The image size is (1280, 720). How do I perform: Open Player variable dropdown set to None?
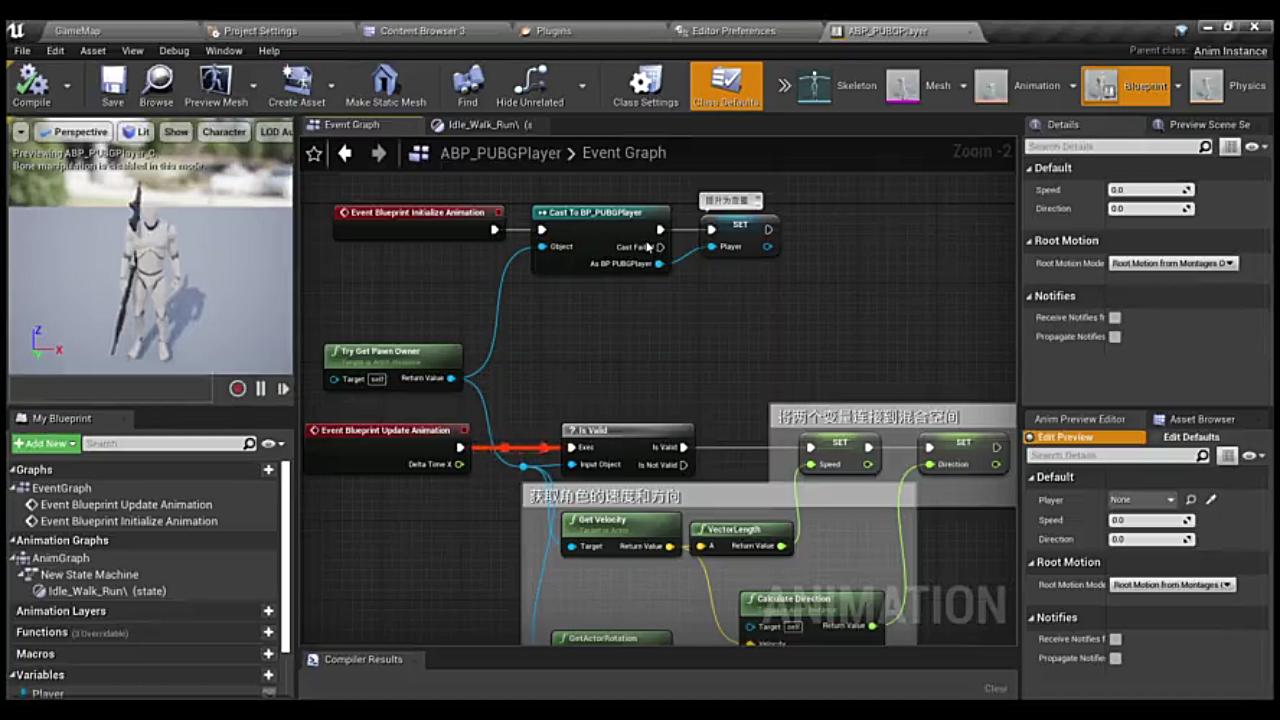click(x=1142, y=499)
